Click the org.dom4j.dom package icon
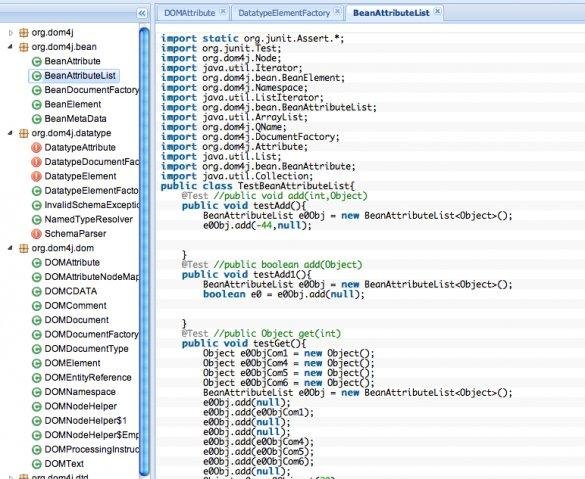 (x=24, y=248)
